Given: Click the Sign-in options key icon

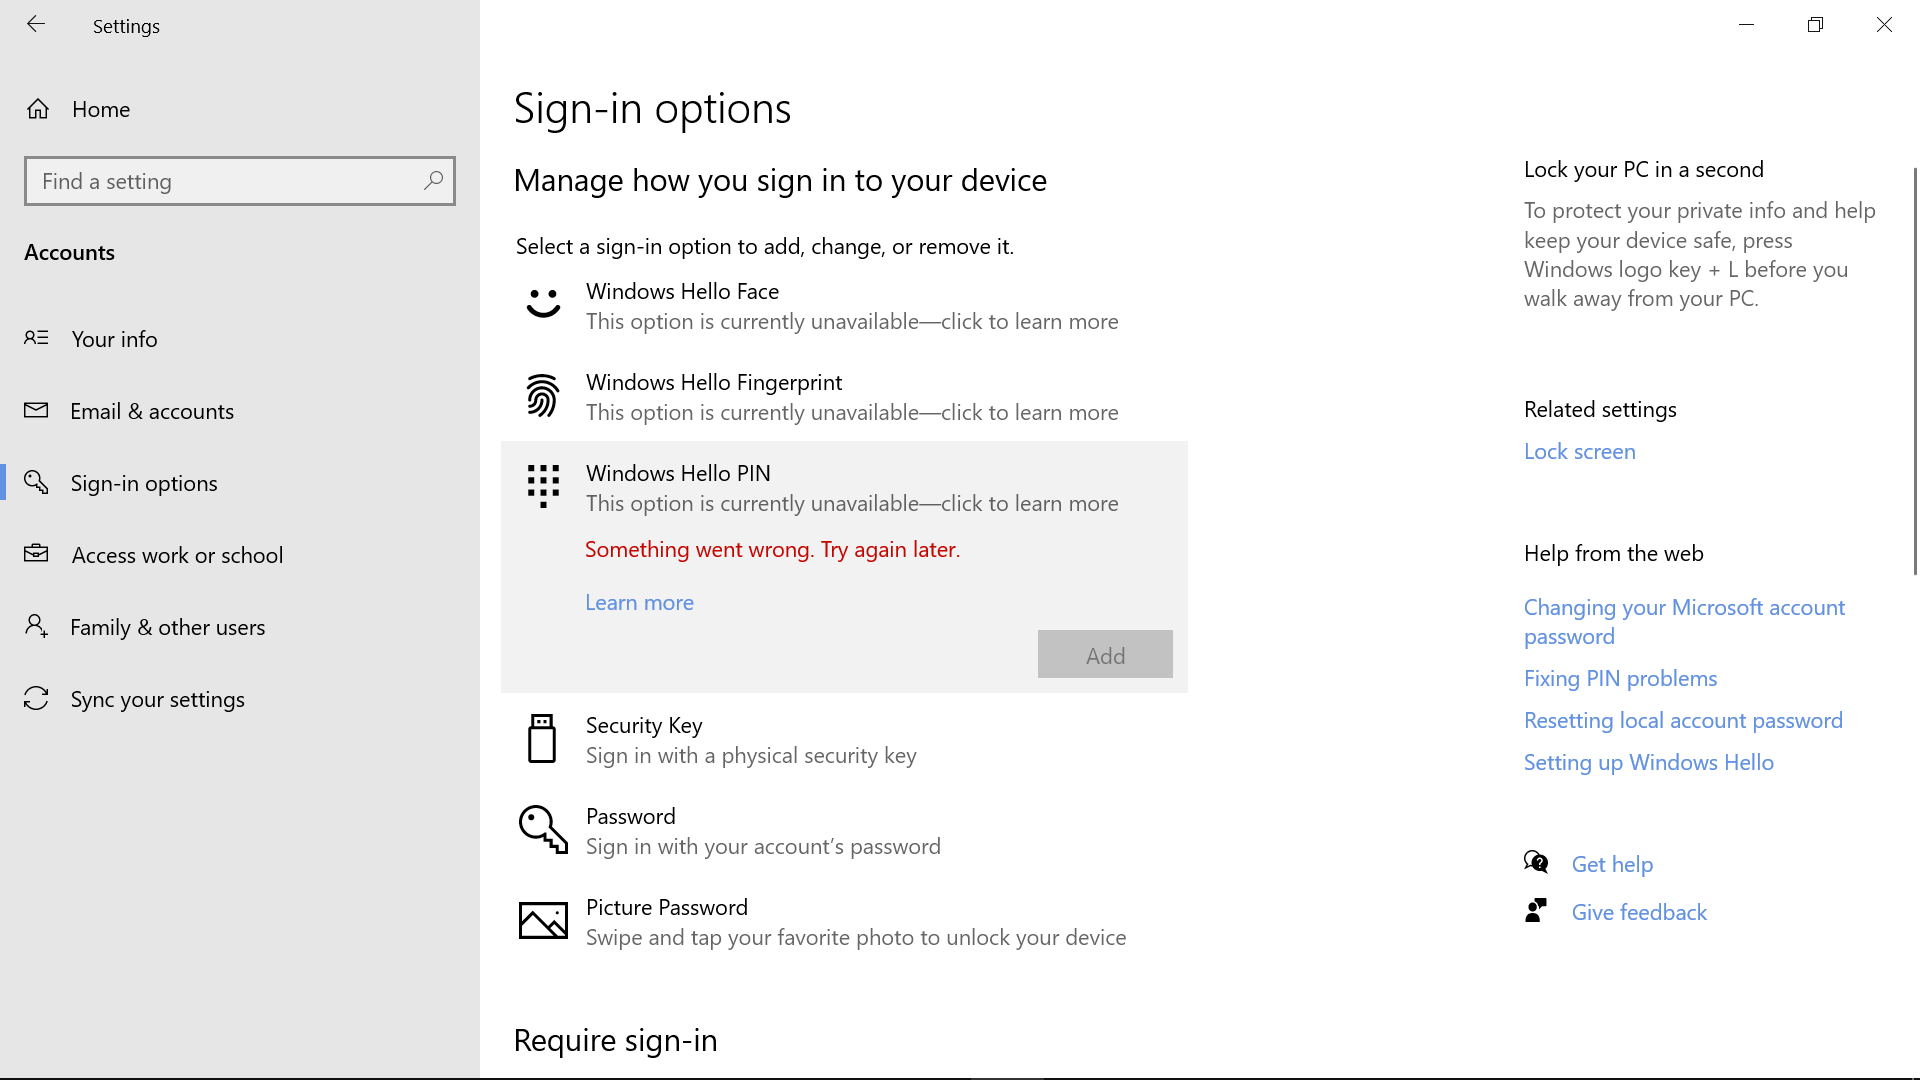Looking at the screenshot, I should click(36, 482).
